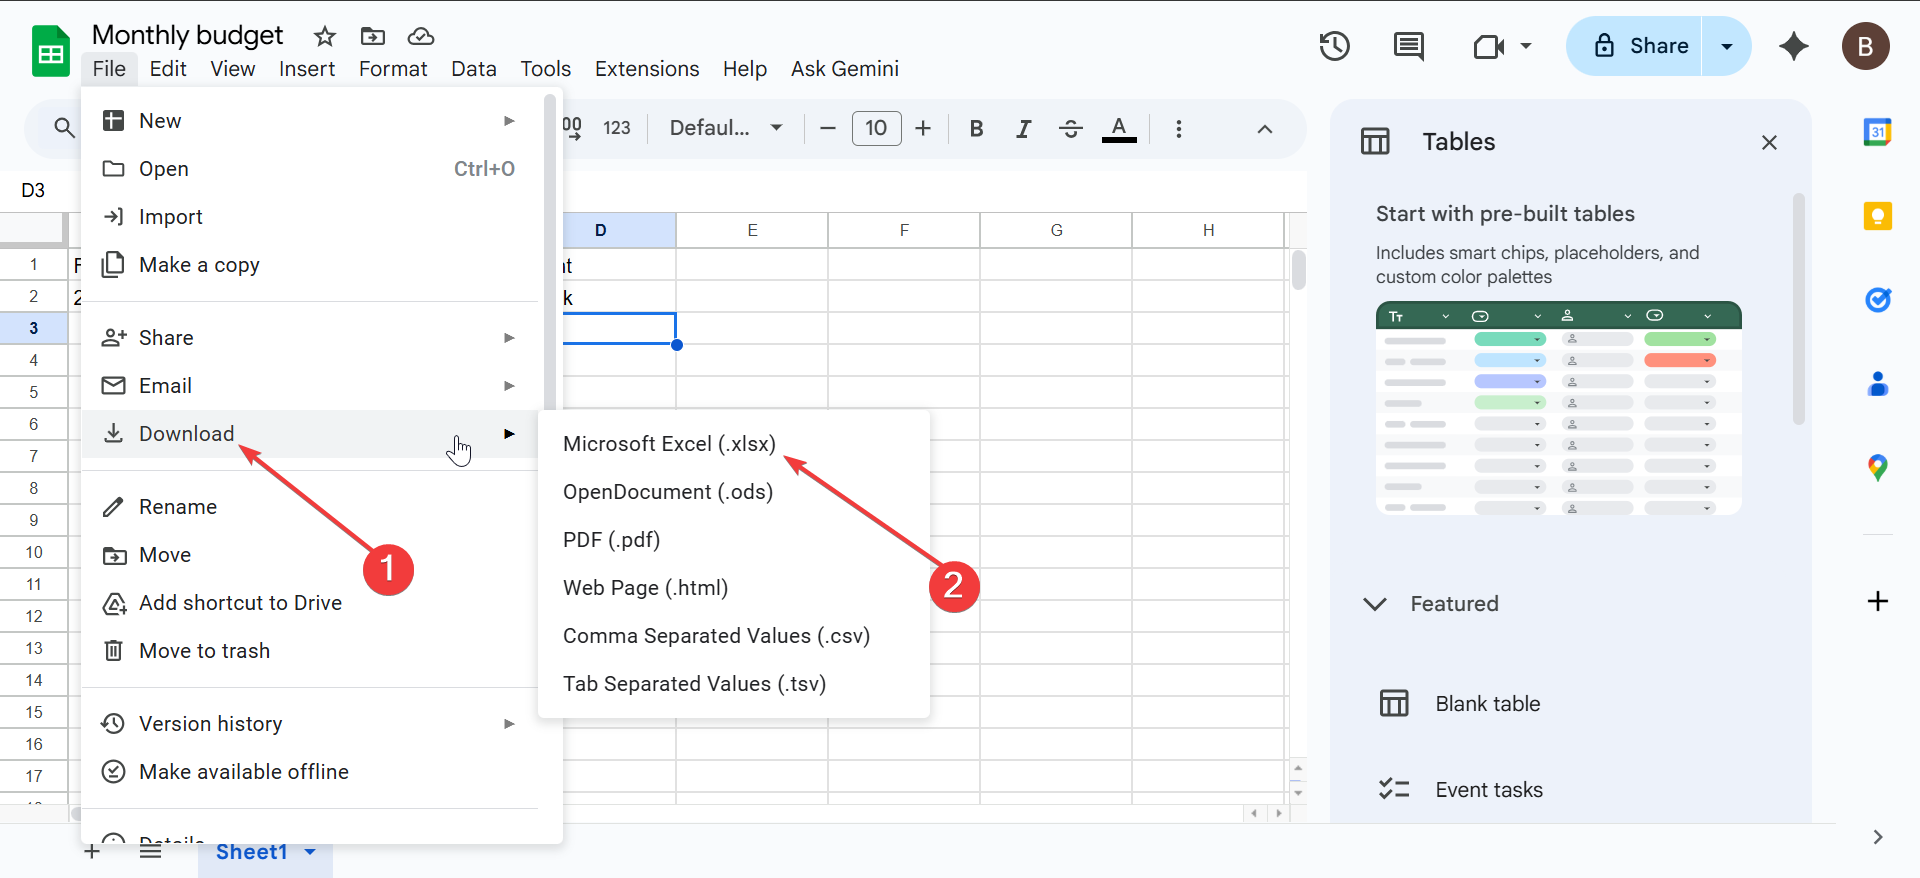Collapse the Featured section
The width and height of the screenshot is (1920, 878).
[1375, 604]
